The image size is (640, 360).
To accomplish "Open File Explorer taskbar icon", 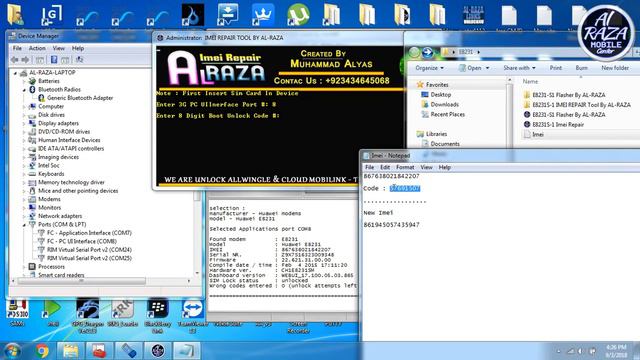I will pyautogui.click(x=71, y=351).
